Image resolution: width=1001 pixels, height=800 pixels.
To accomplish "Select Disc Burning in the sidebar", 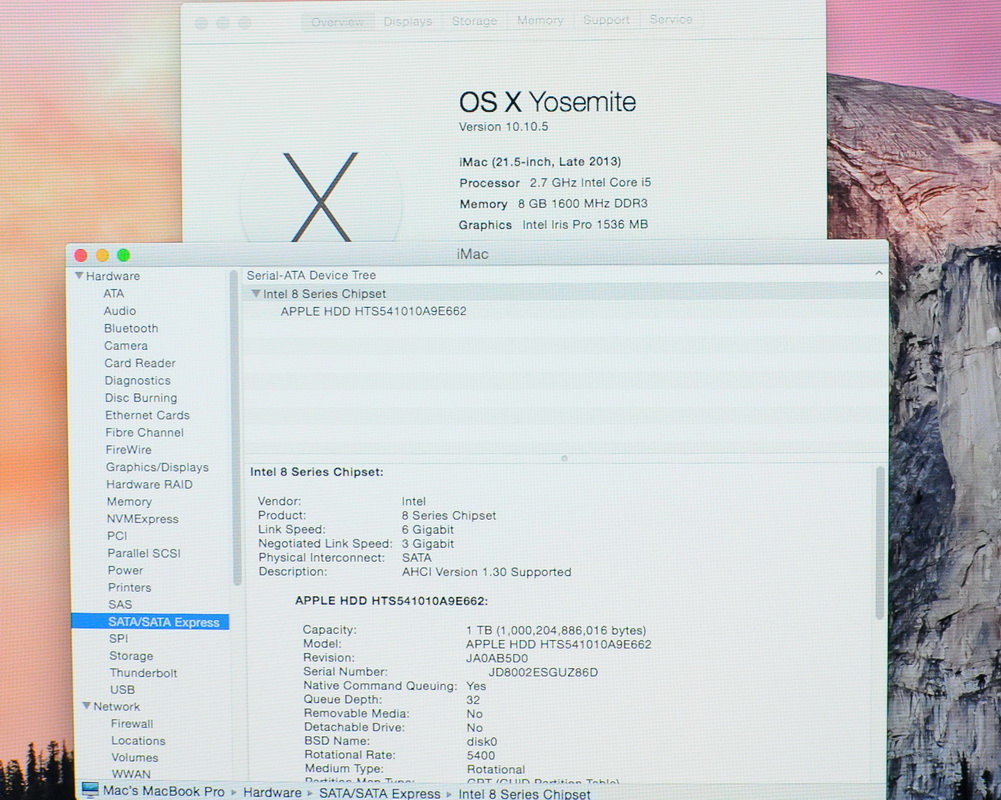I will pos(141,398).
